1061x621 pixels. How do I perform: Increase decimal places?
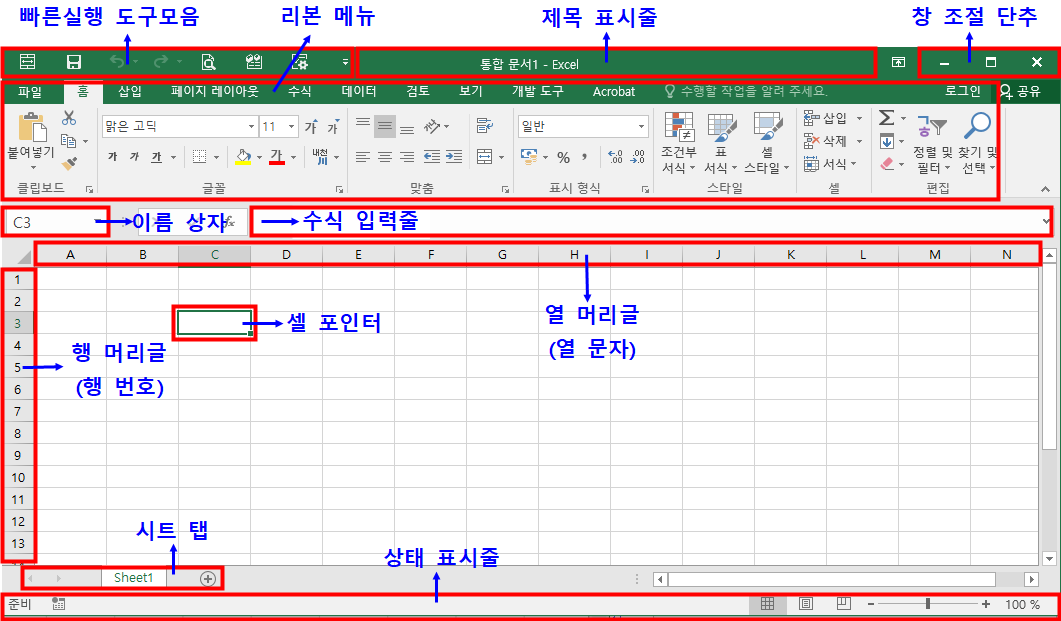pos(615,158)
